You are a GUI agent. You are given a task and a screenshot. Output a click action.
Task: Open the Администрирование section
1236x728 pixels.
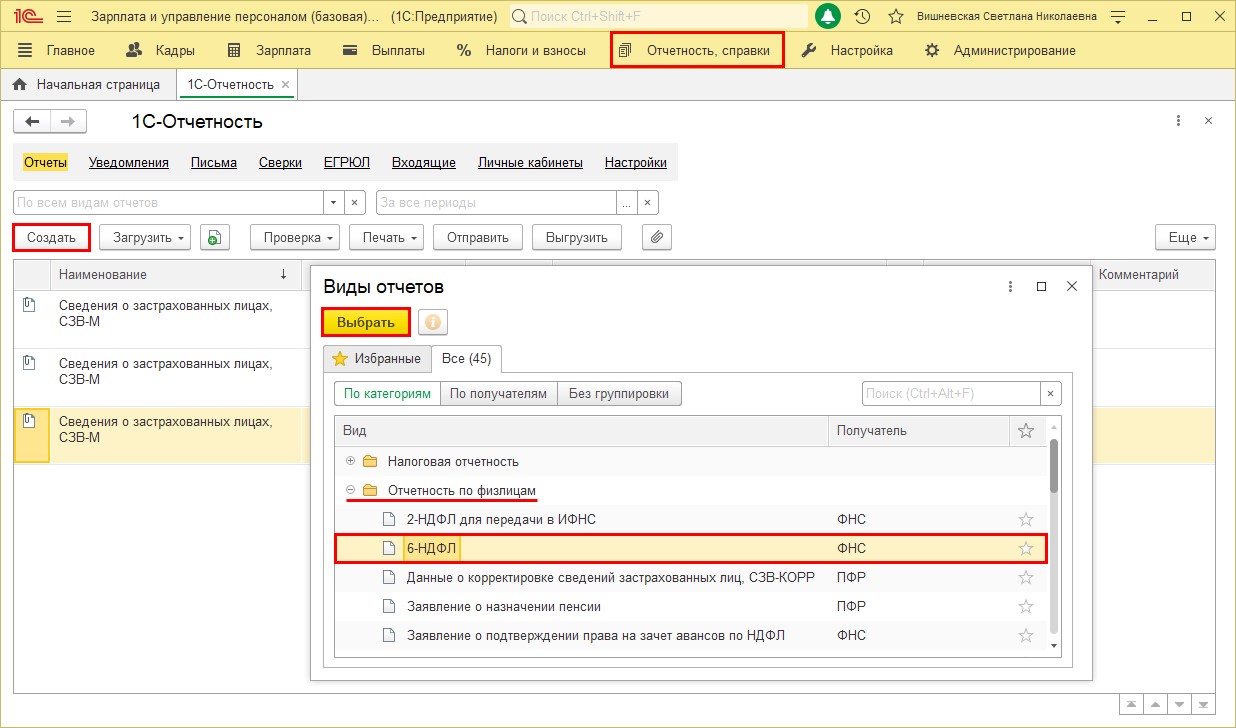[x=1001, y=50]
